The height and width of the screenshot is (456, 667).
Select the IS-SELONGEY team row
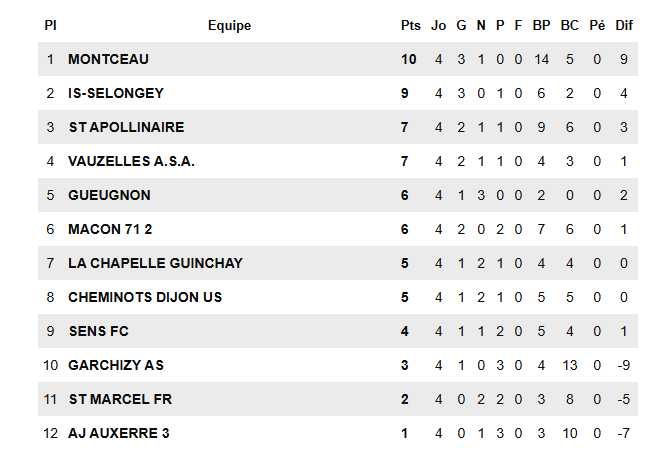115,93
